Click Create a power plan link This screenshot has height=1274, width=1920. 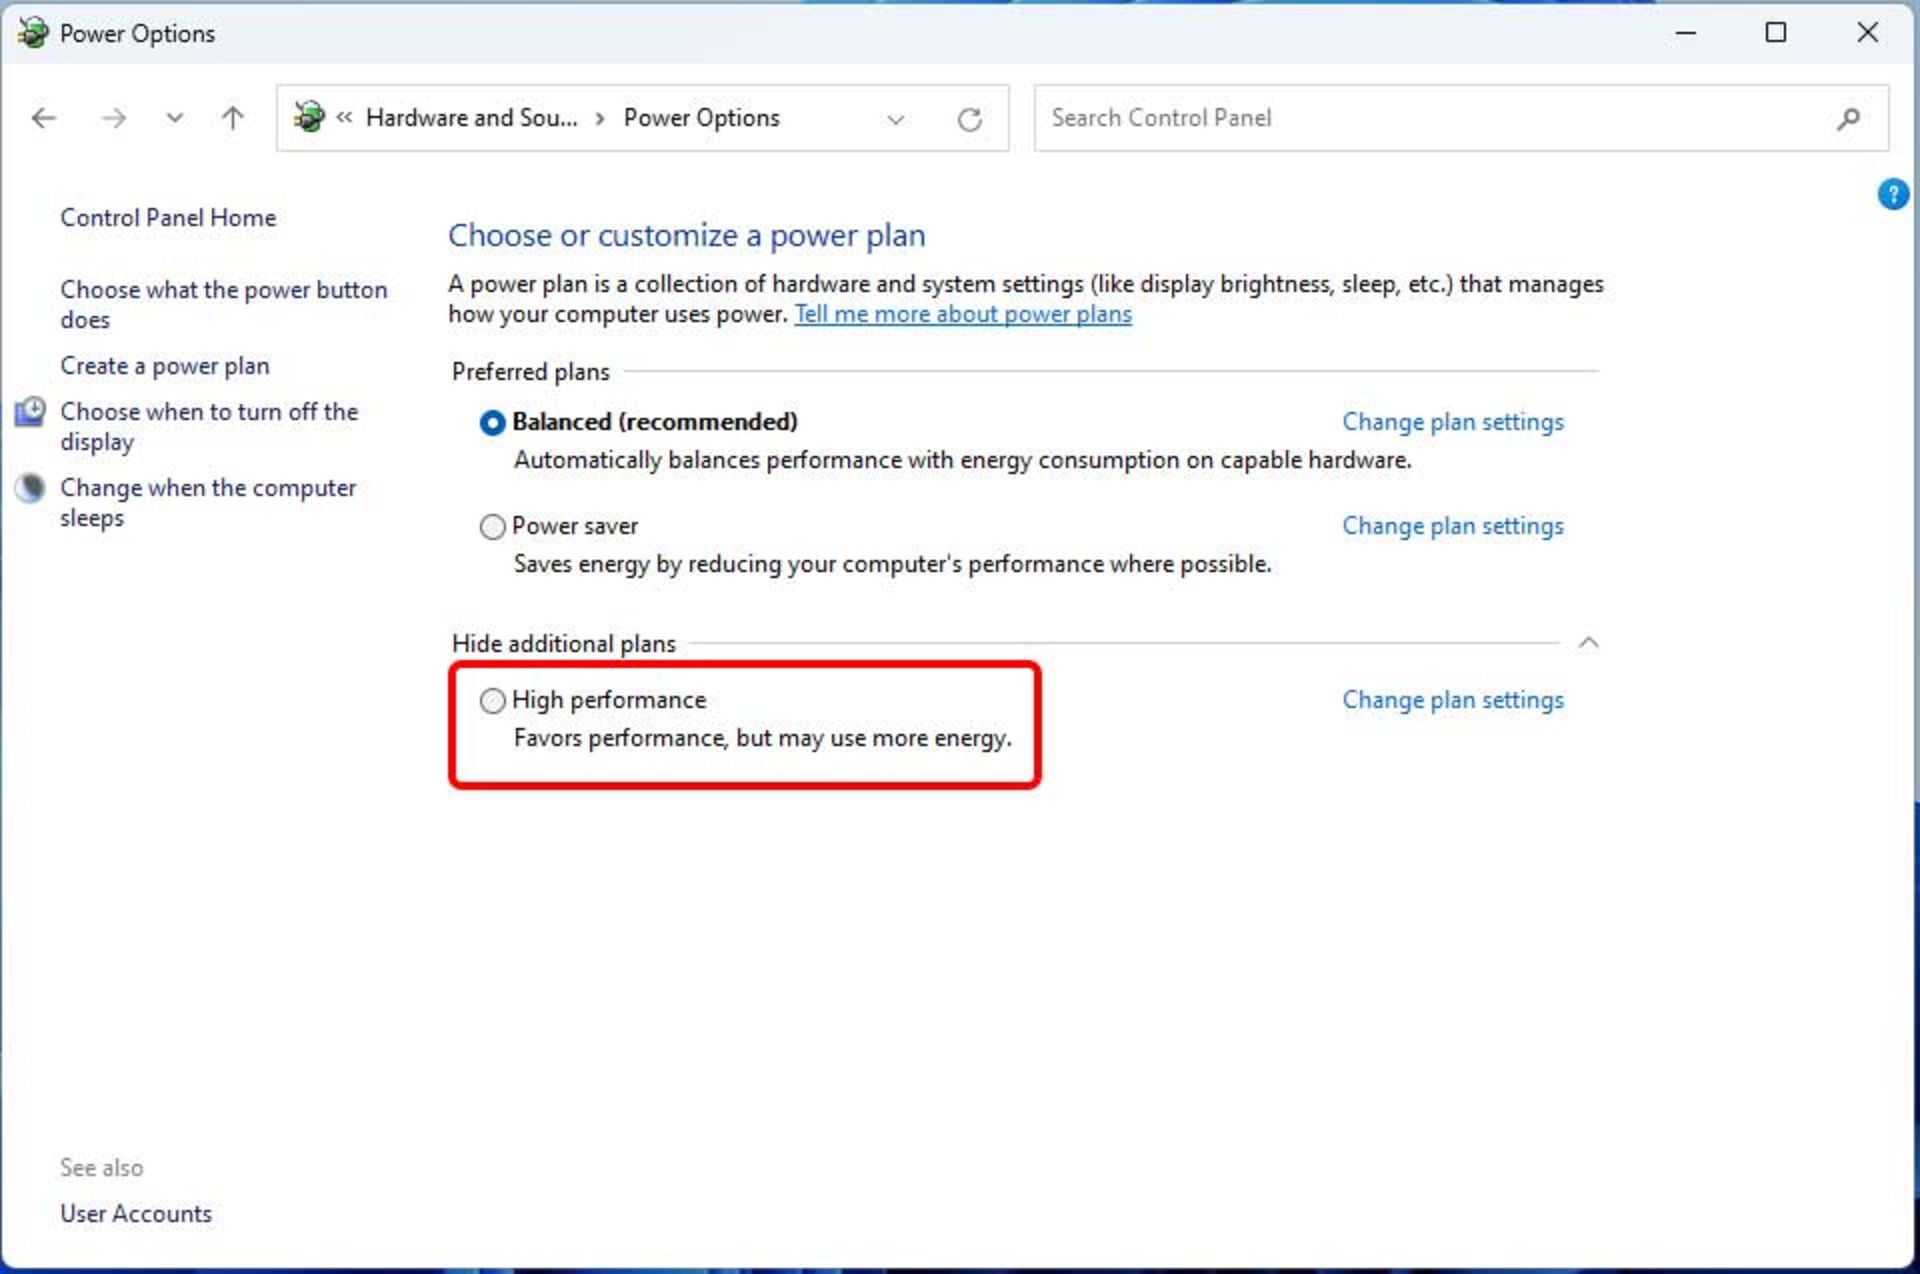click(x=165, y=366)
